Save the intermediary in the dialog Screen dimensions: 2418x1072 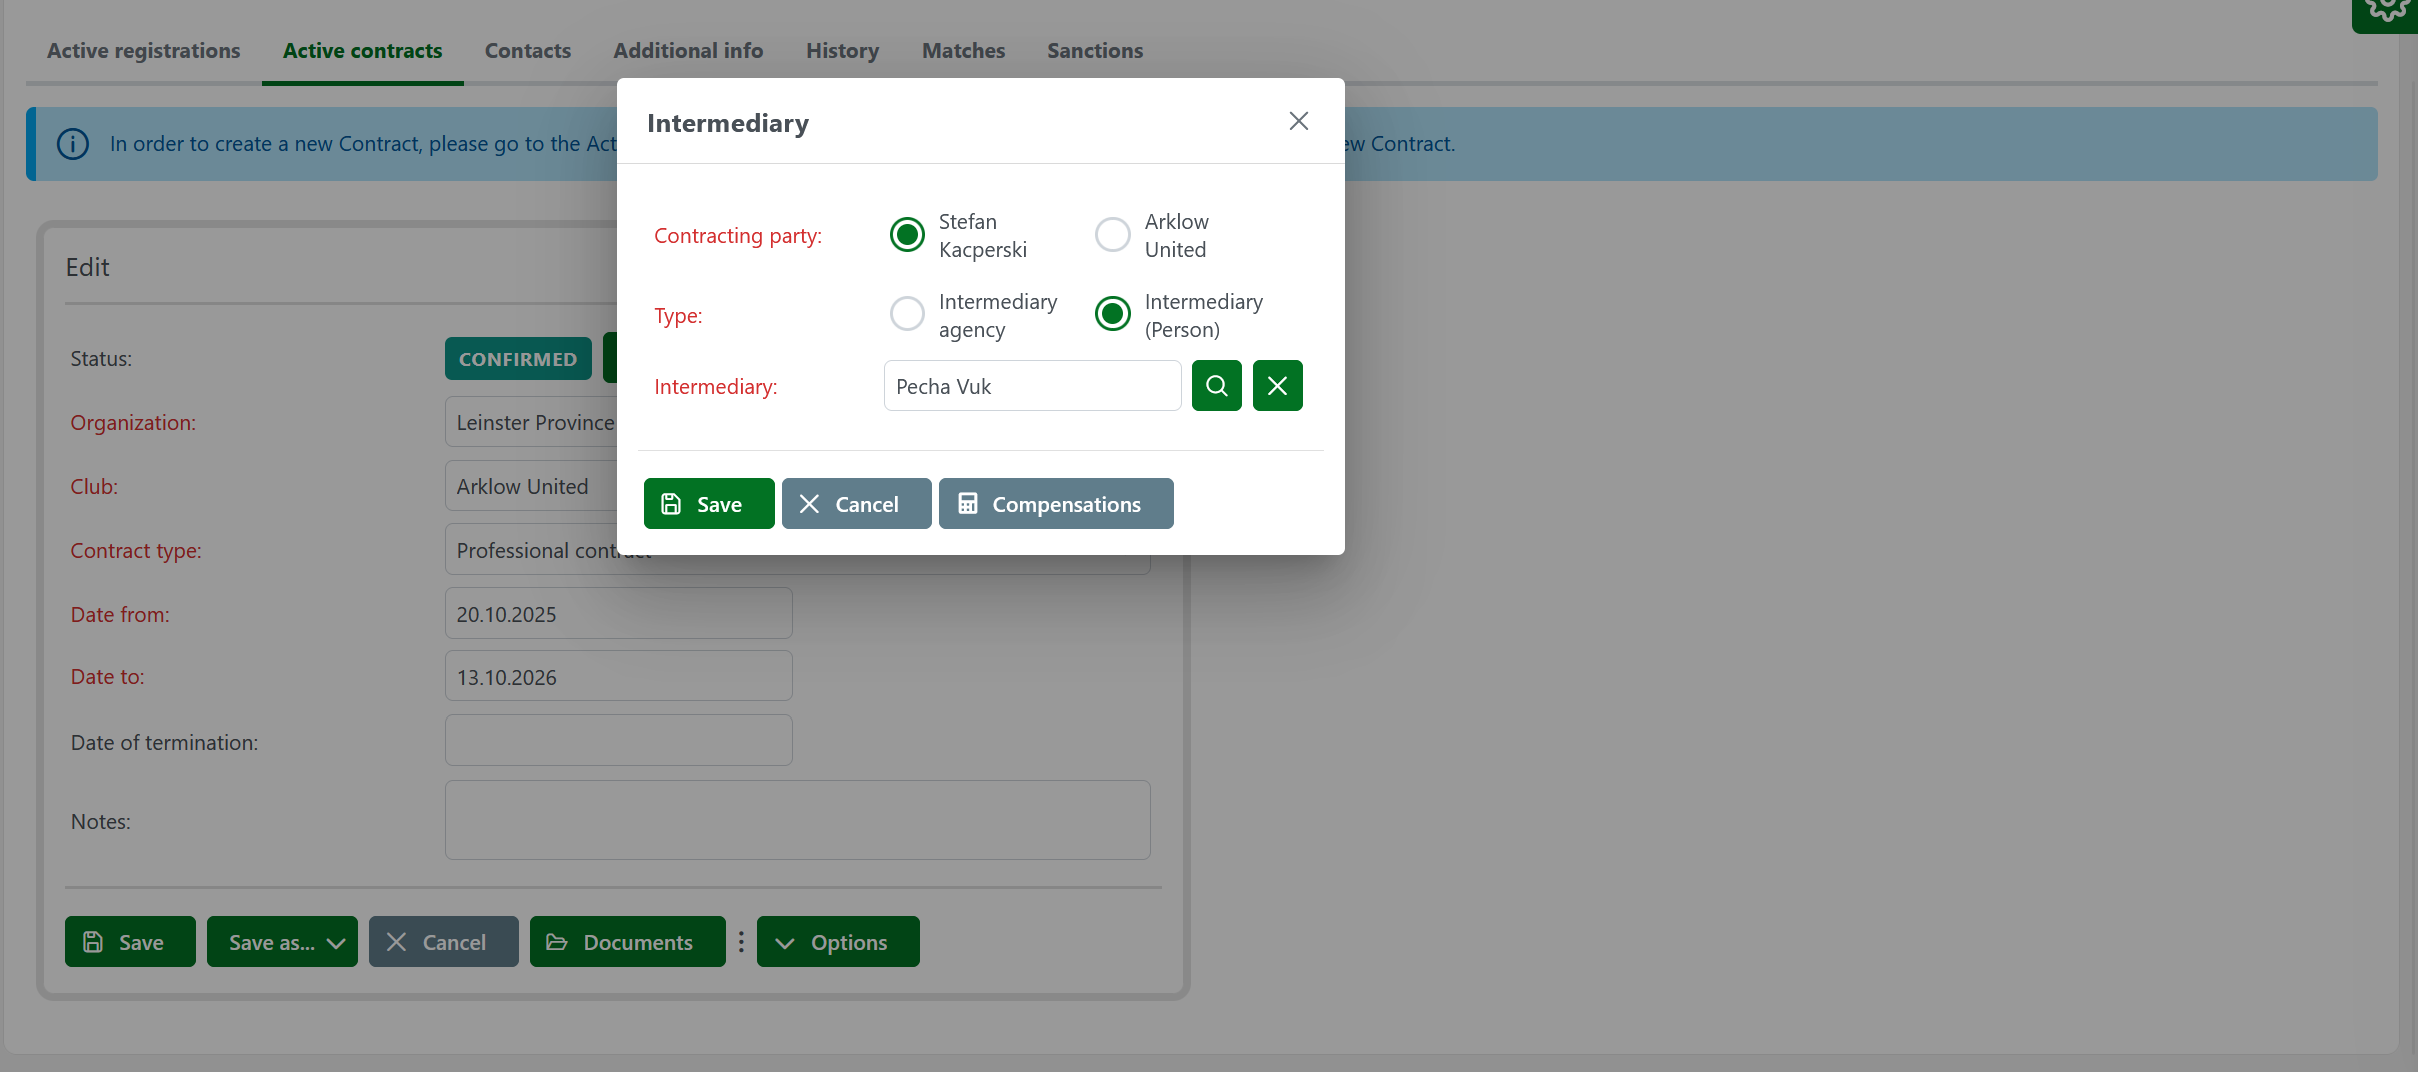(x=708, y=504)
